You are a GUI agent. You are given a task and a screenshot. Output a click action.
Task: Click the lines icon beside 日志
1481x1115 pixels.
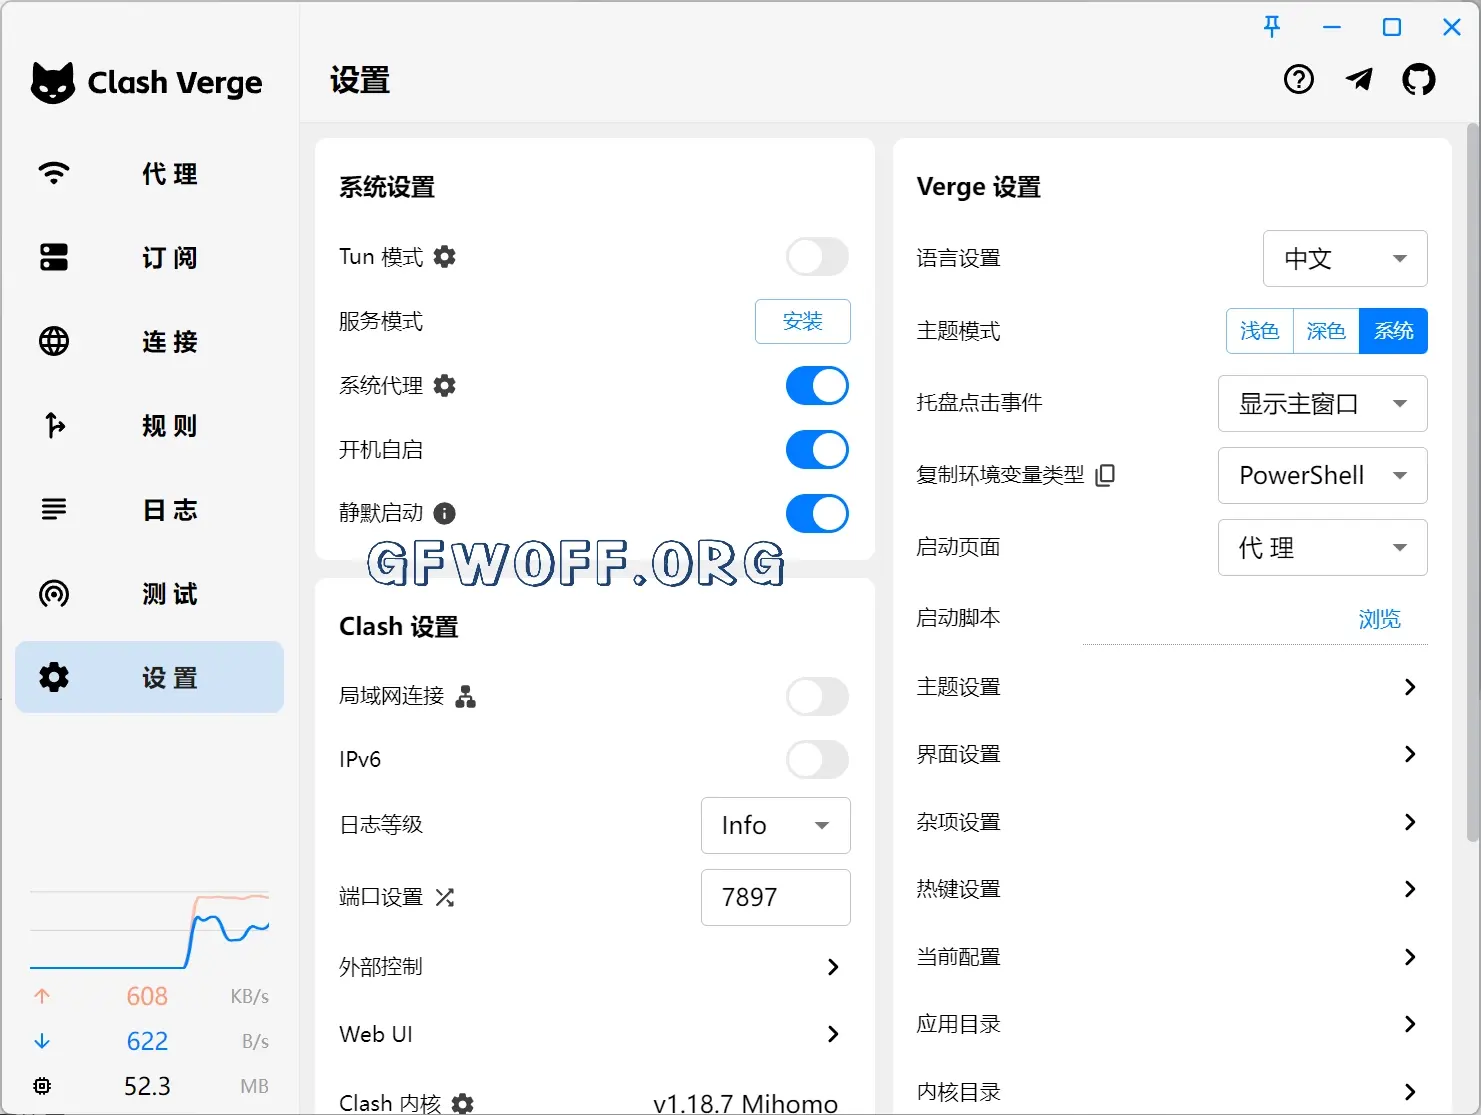tap(54, 509)
